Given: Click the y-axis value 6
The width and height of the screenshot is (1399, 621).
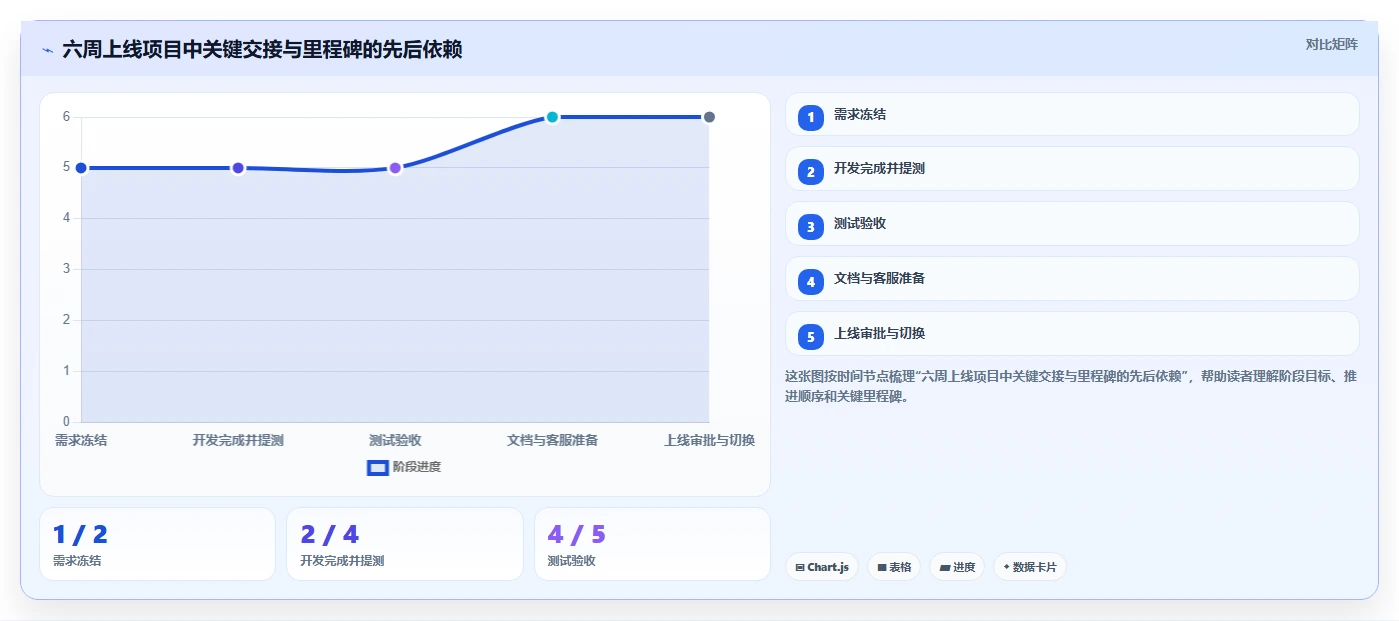Looking at the screenshot, I should pos(66,117).
